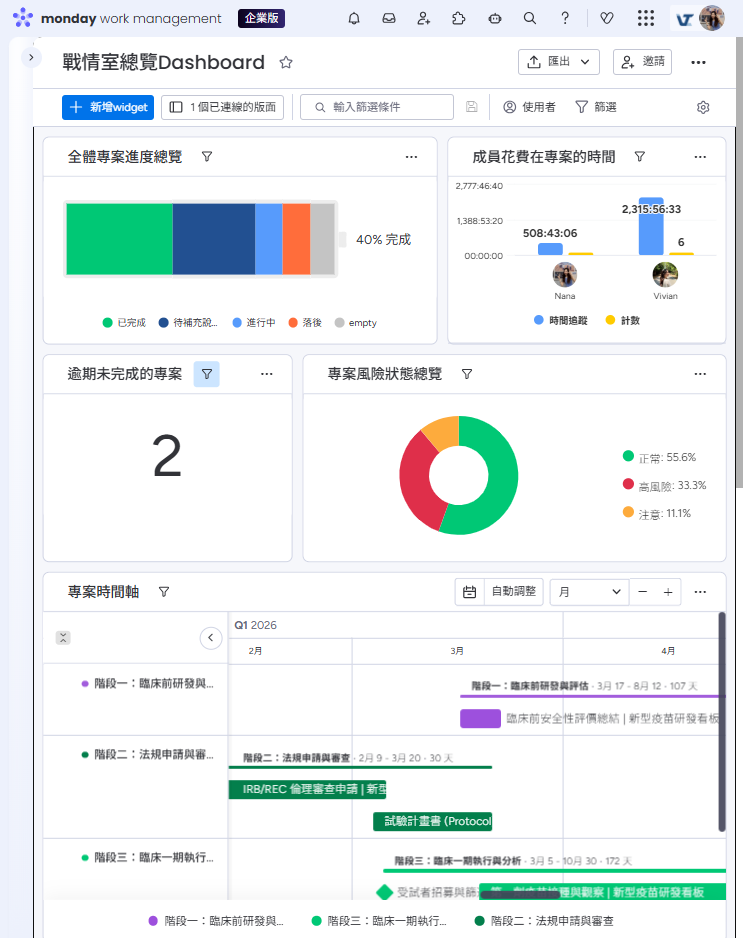The height and width of the screenshot is (938, 743).
Task: Open the apps puzzle-piece icon
Action: [458, 19]
